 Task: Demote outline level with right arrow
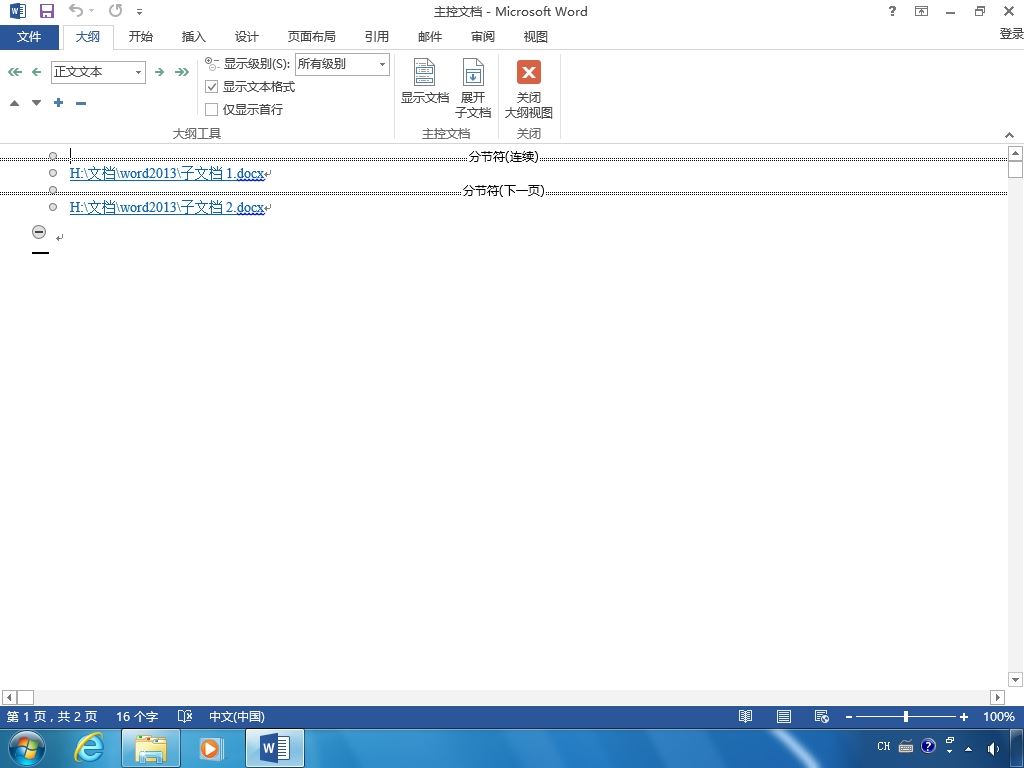point(159,72)
